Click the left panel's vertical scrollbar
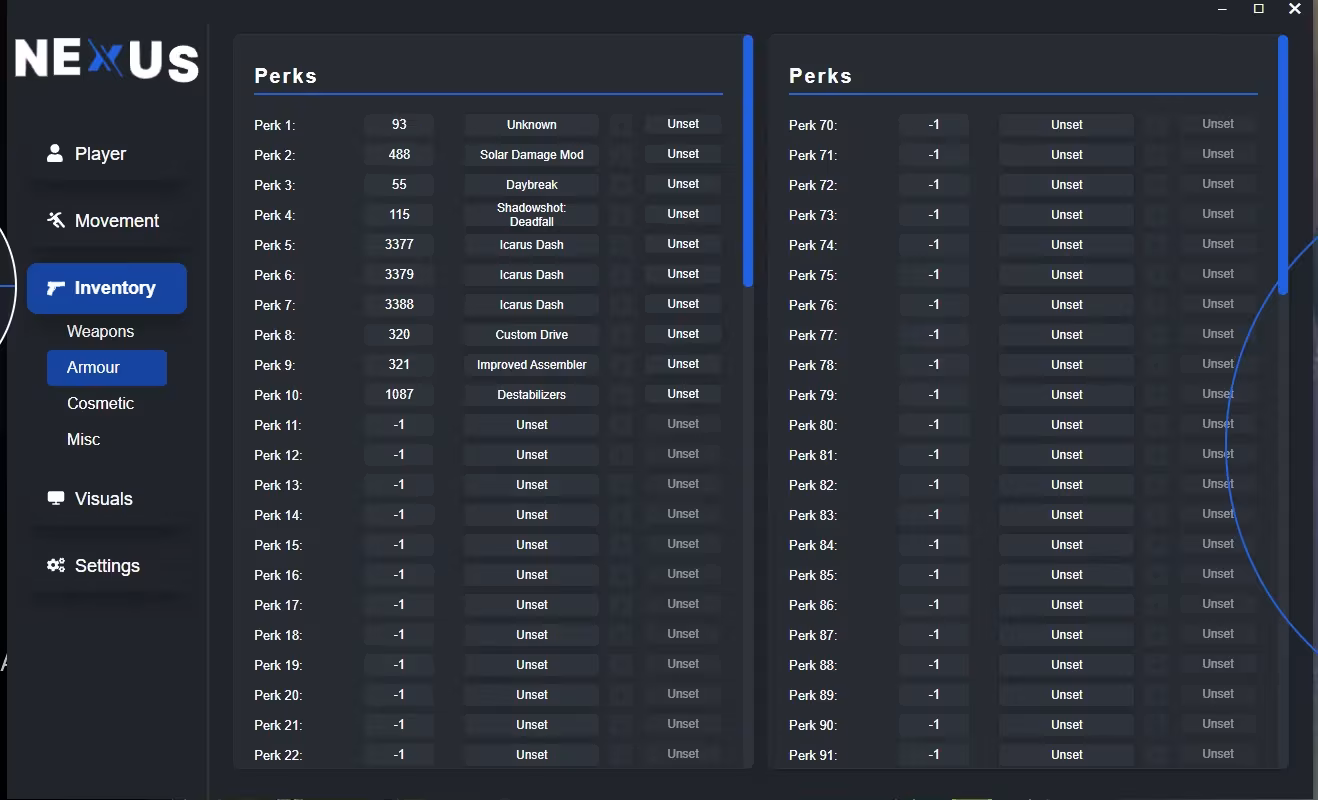This screenshot has height=800, width=1318. point(748,161)
